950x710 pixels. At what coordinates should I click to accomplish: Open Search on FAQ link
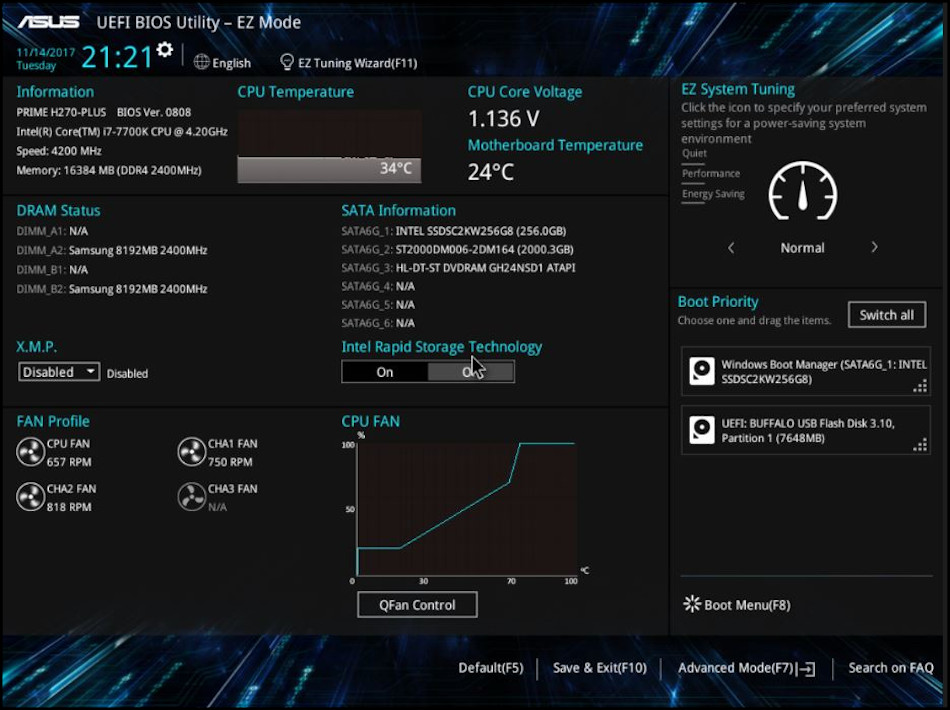pyautogui.click(x=891, y=668)
